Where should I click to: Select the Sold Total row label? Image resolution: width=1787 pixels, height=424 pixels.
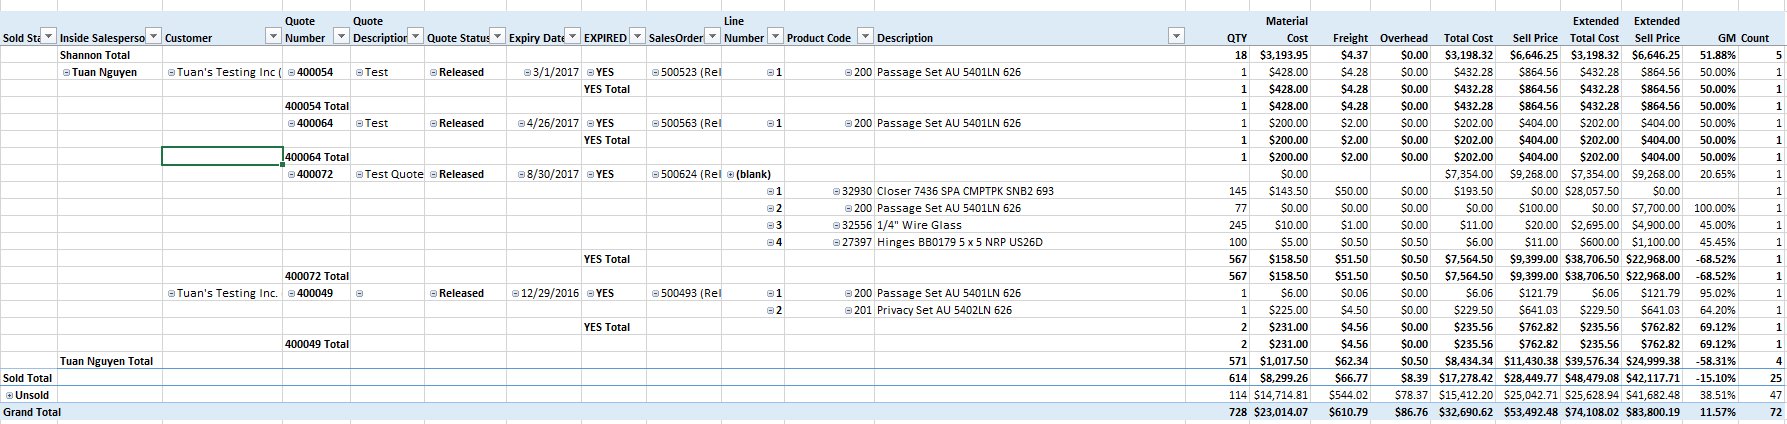pyautogui.click(x=27, y=378)
